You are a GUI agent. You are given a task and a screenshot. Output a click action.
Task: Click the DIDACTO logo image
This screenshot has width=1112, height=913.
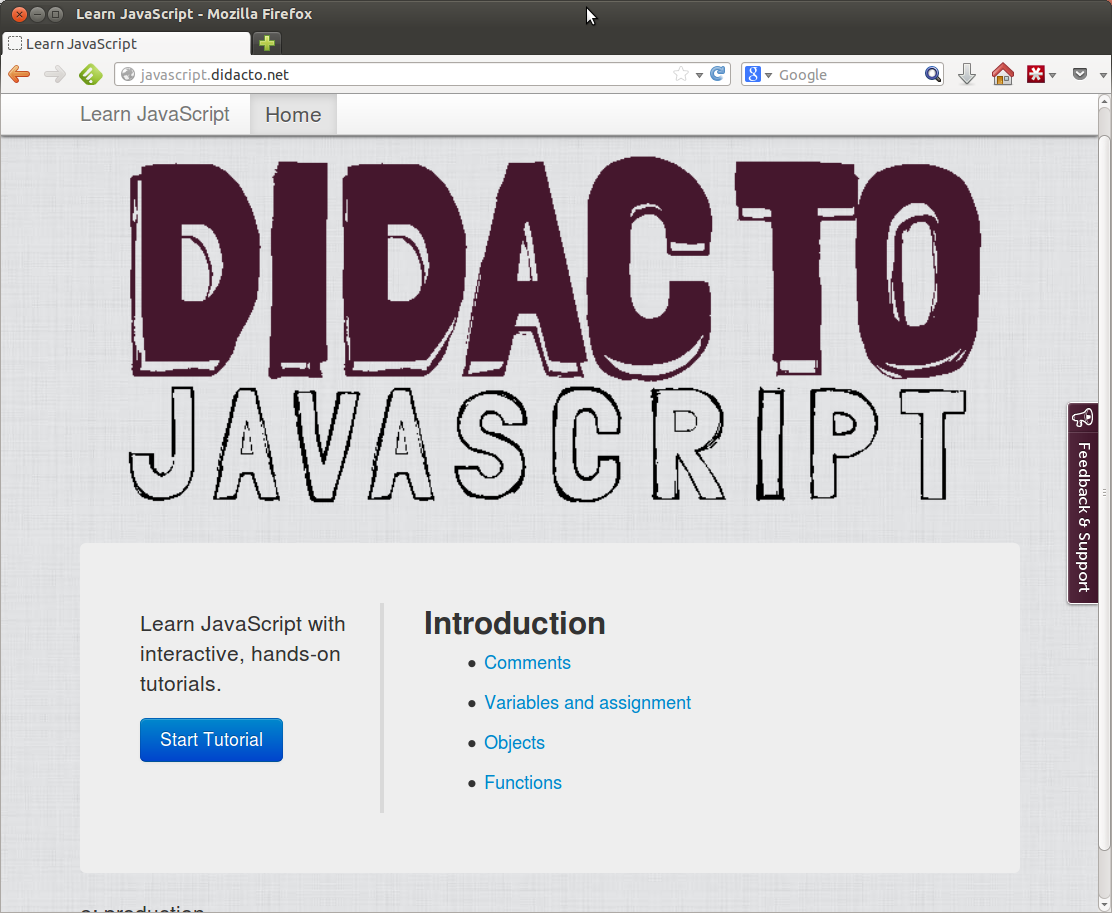555,330
